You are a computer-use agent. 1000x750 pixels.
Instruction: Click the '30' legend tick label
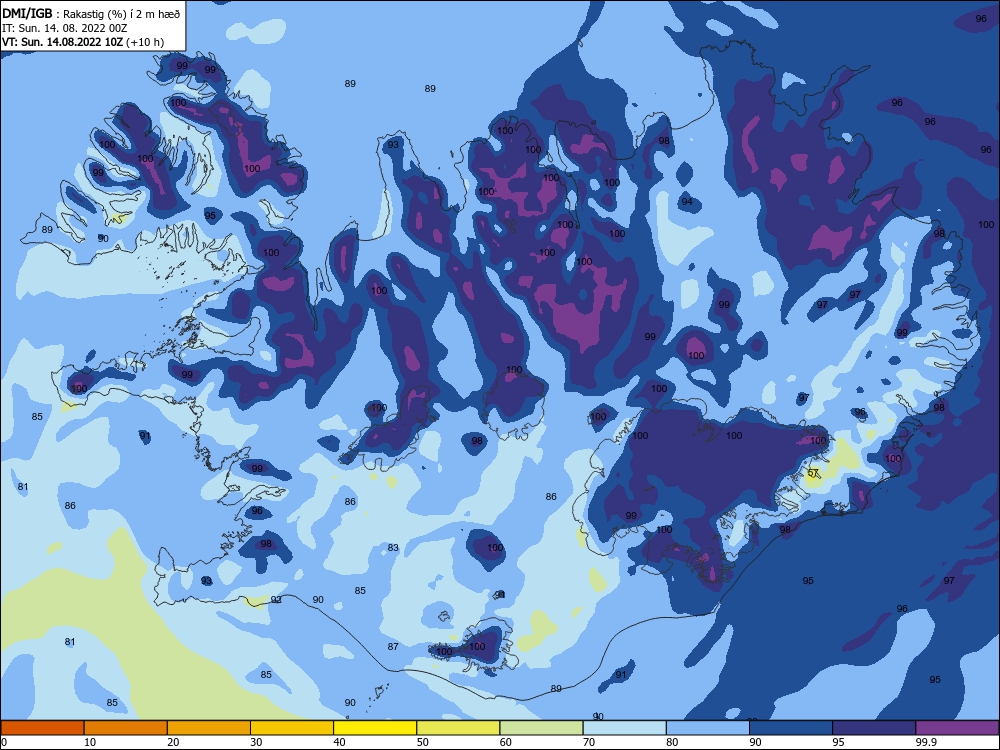pos(256,742)
